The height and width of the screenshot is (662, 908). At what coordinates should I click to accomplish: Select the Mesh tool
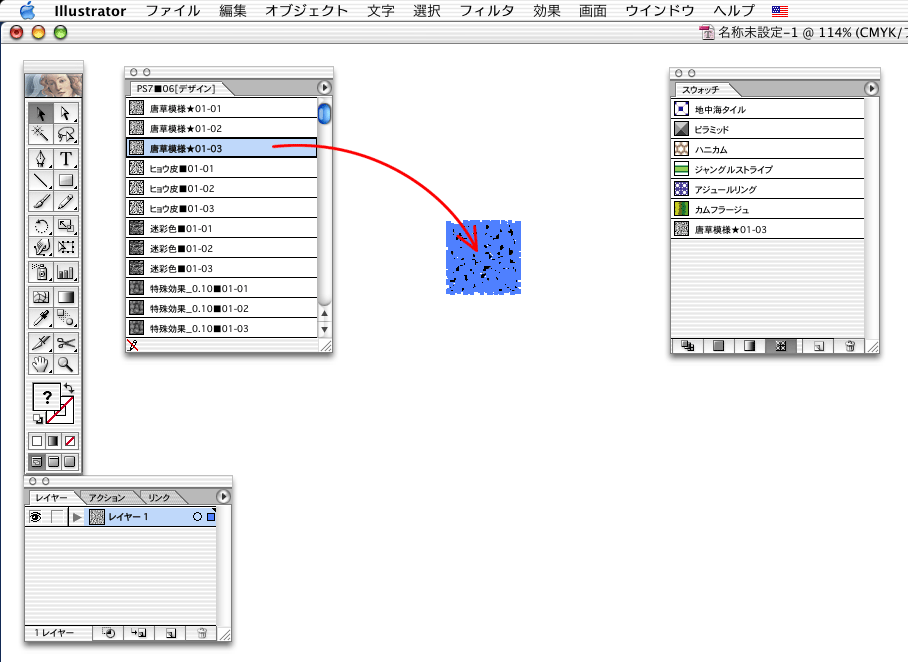click(41, 297)
